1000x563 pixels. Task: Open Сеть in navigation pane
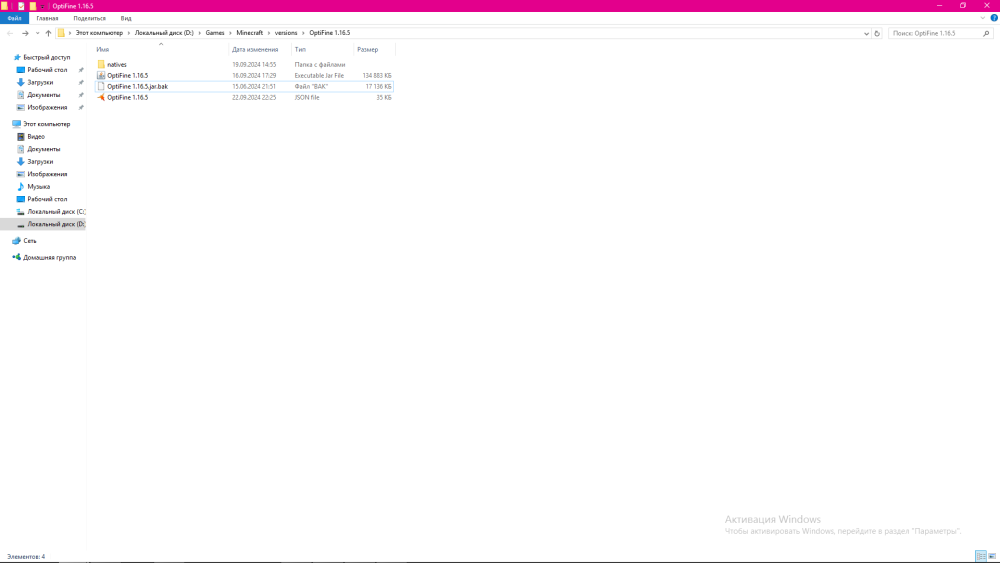[29, 241]
